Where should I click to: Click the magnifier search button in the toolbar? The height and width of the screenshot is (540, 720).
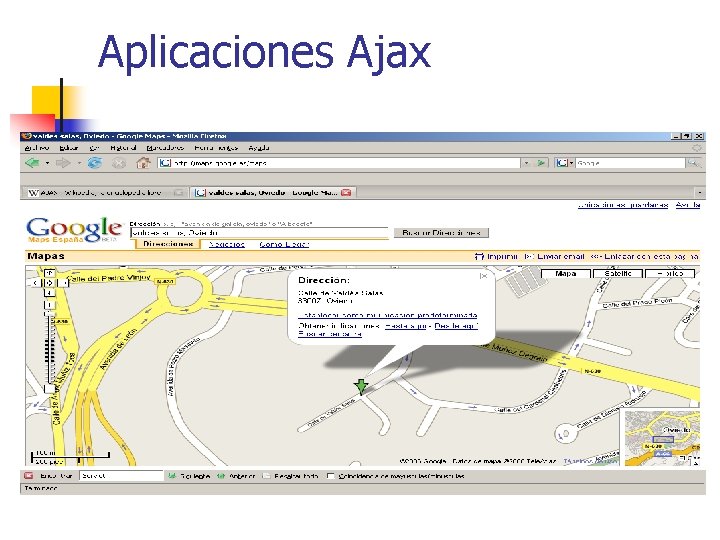(692, 163)
